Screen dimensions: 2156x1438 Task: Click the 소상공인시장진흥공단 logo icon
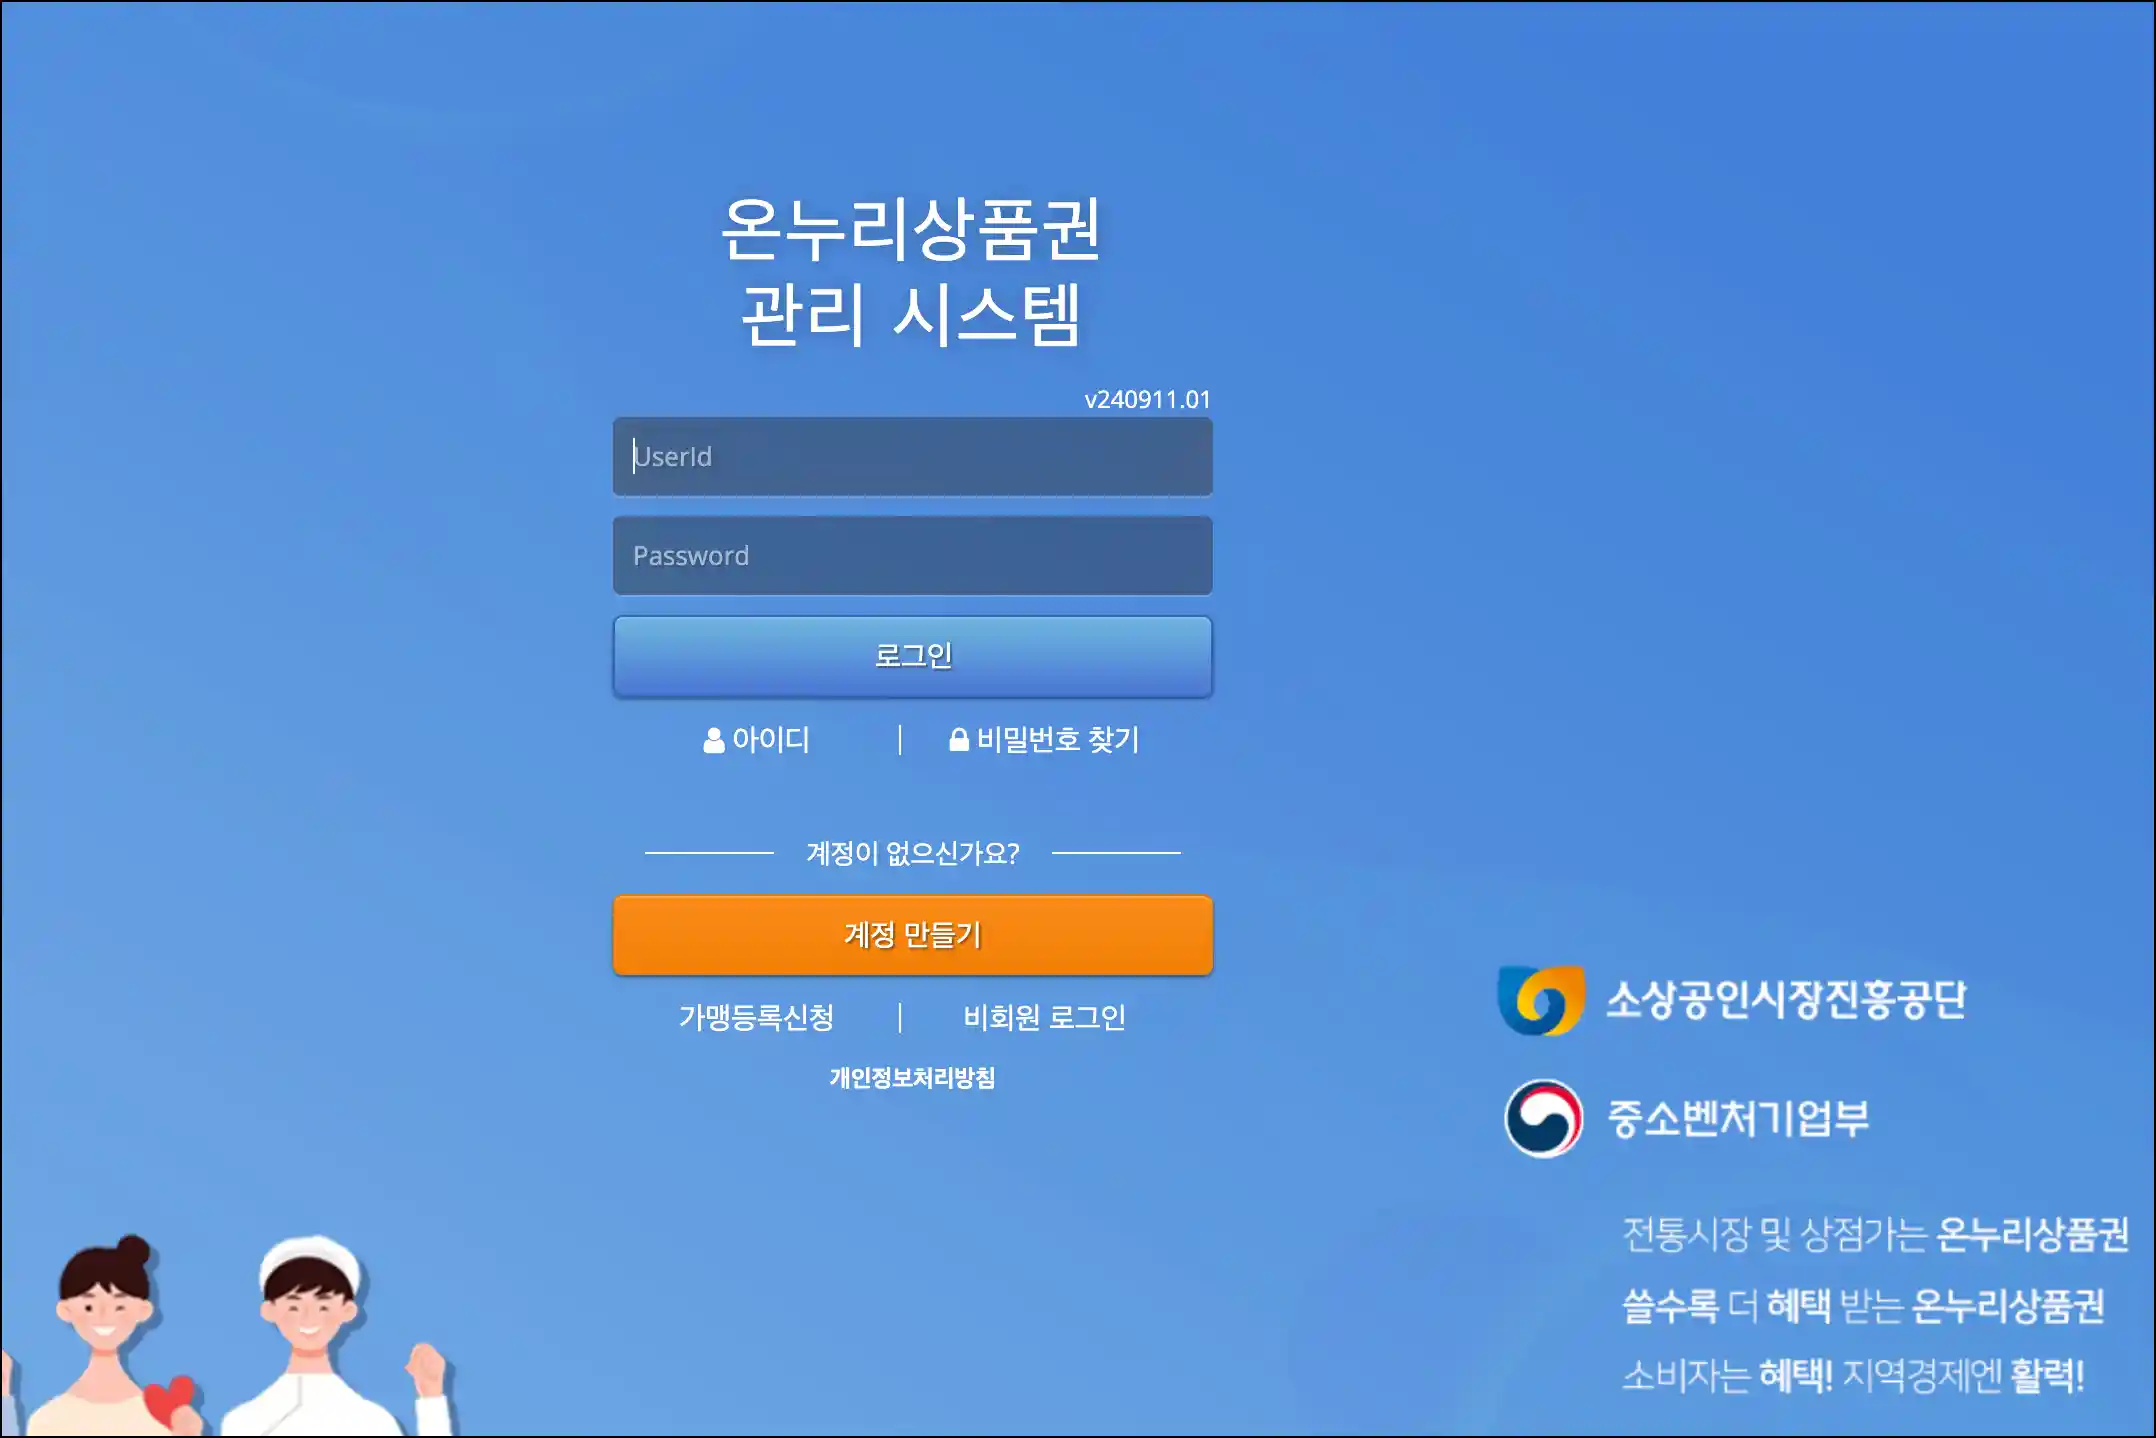[x=1541, y=1000]
